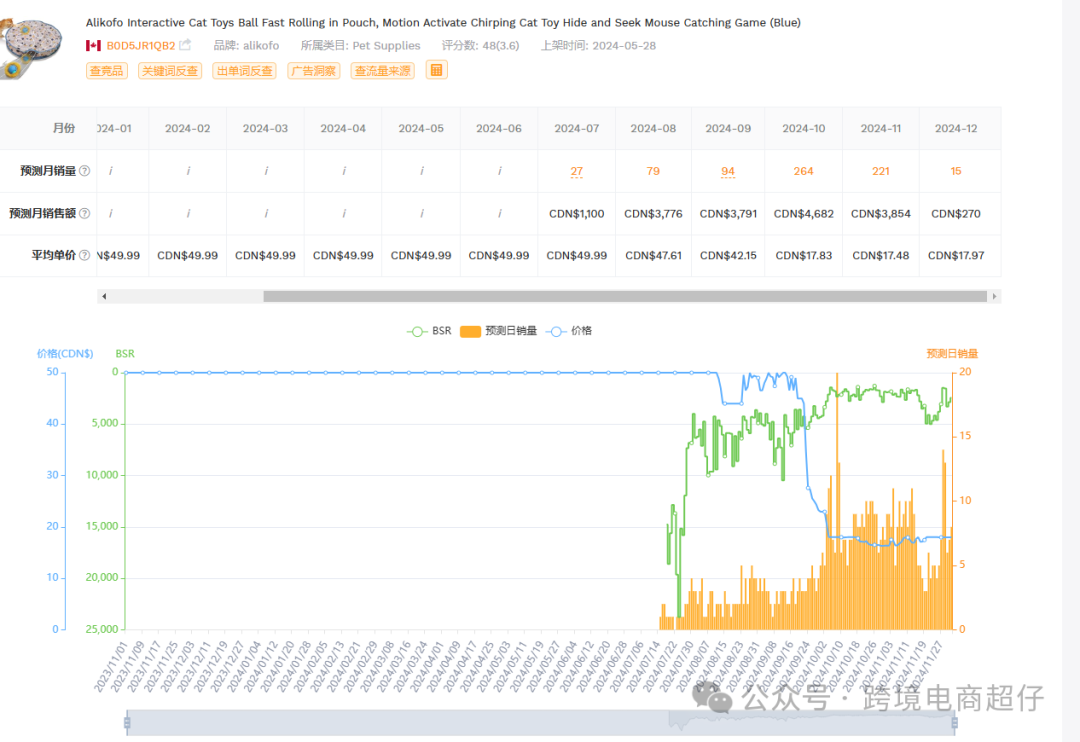Click the brand label 品牌: alikofo
1080x742 pixels.
(x=246, y=45)
